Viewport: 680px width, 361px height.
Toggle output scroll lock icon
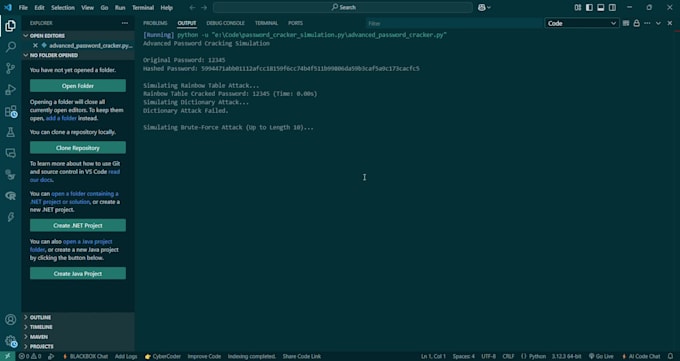636,23
